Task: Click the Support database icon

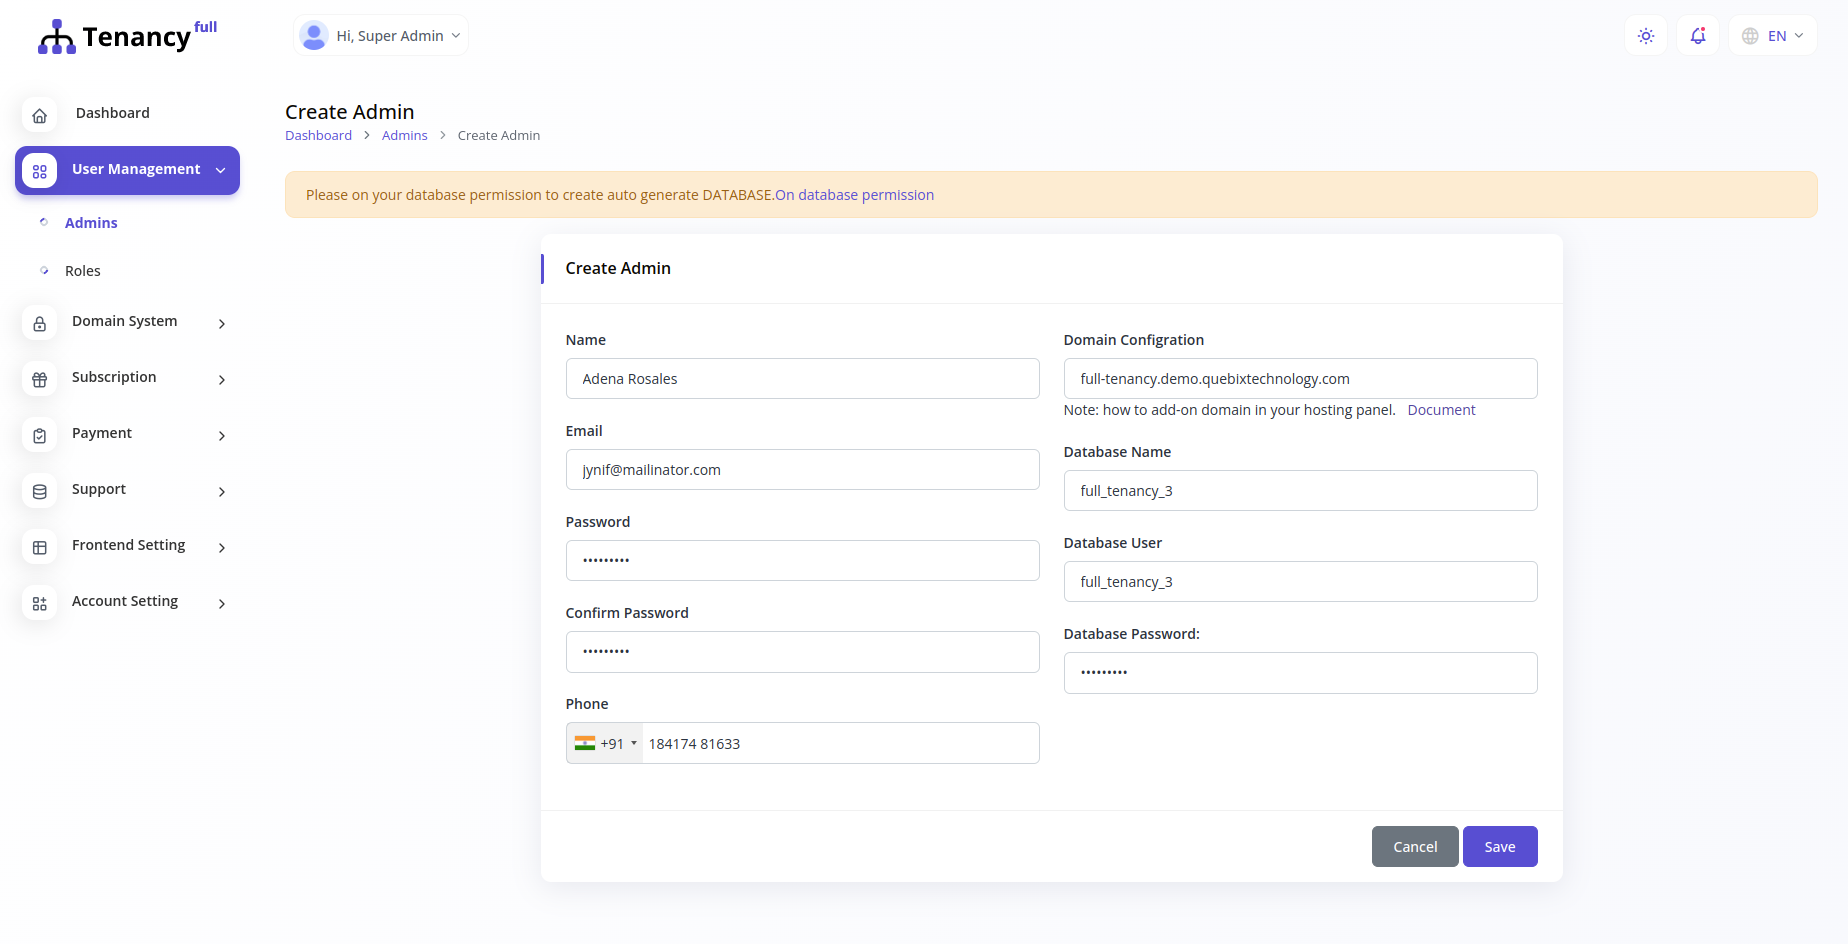Action: 39,491
